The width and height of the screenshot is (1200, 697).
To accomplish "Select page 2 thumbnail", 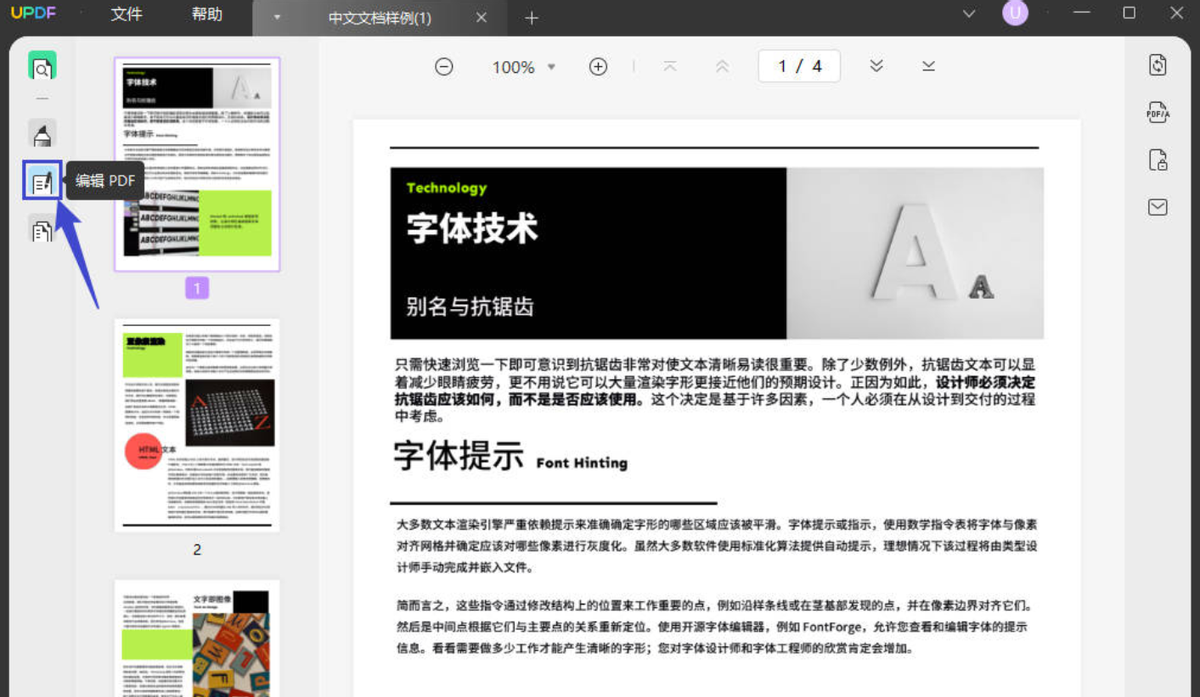I will 197,425.
